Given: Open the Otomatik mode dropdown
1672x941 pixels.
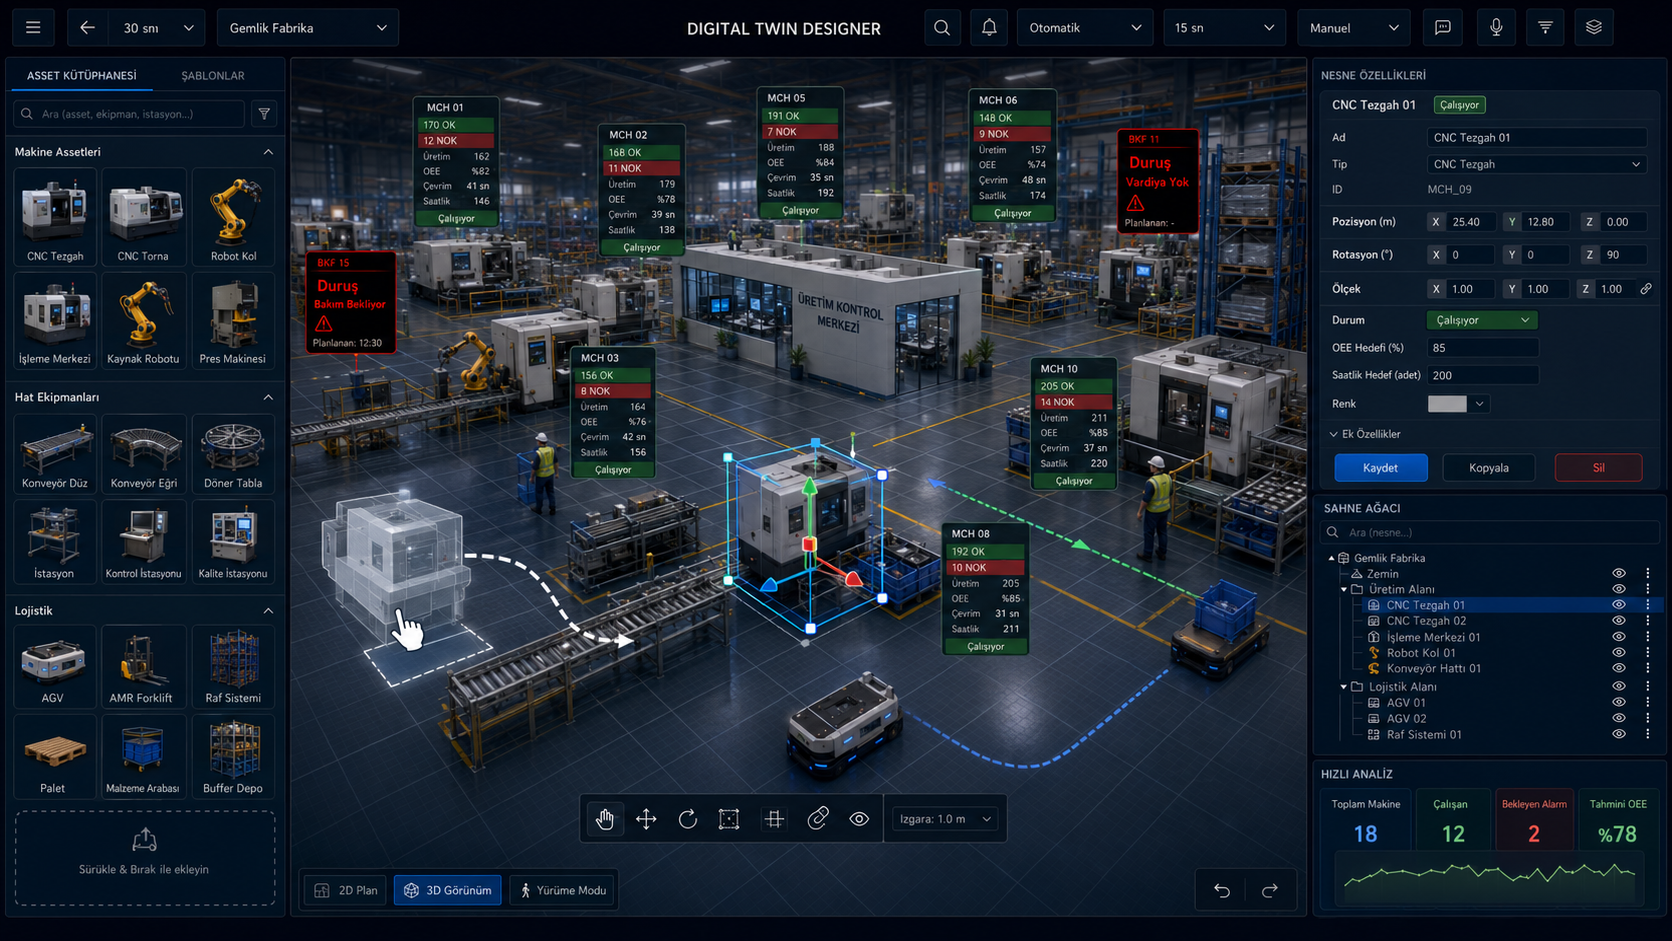Looking at the screenshot, I should pyautogui.click(x=1085, y=28).
